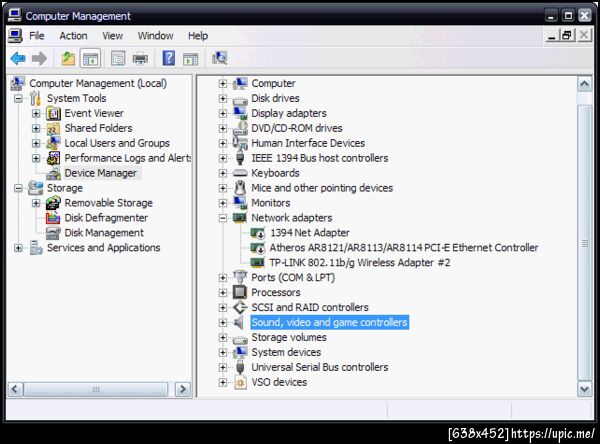Click the Mice and pointing devices icon
Image resolution: width=600 pixels, height=444 pixels.
[x=240, y=188]
